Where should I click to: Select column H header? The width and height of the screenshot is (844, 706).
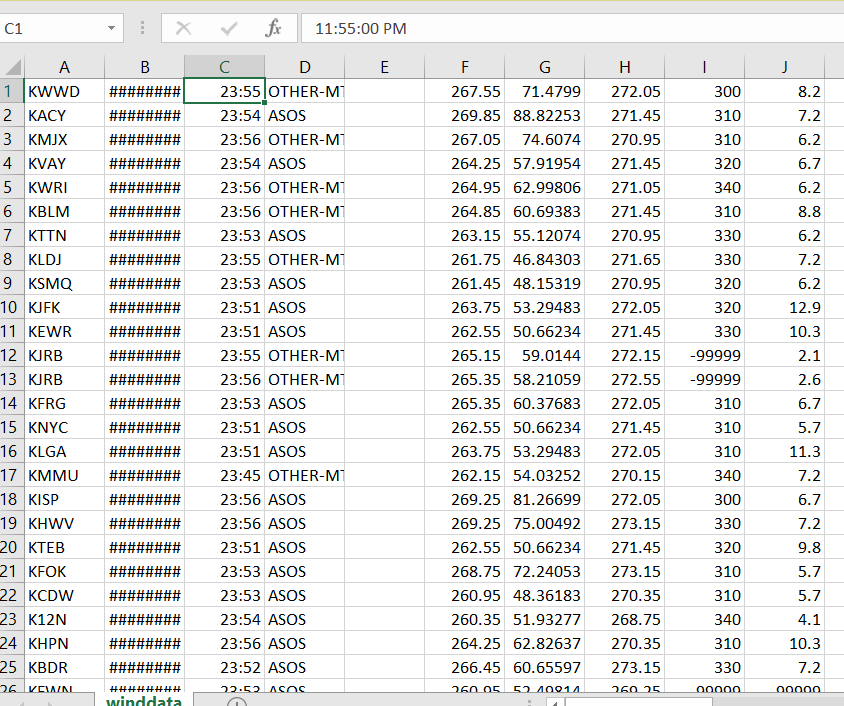(x=624, y=67)
